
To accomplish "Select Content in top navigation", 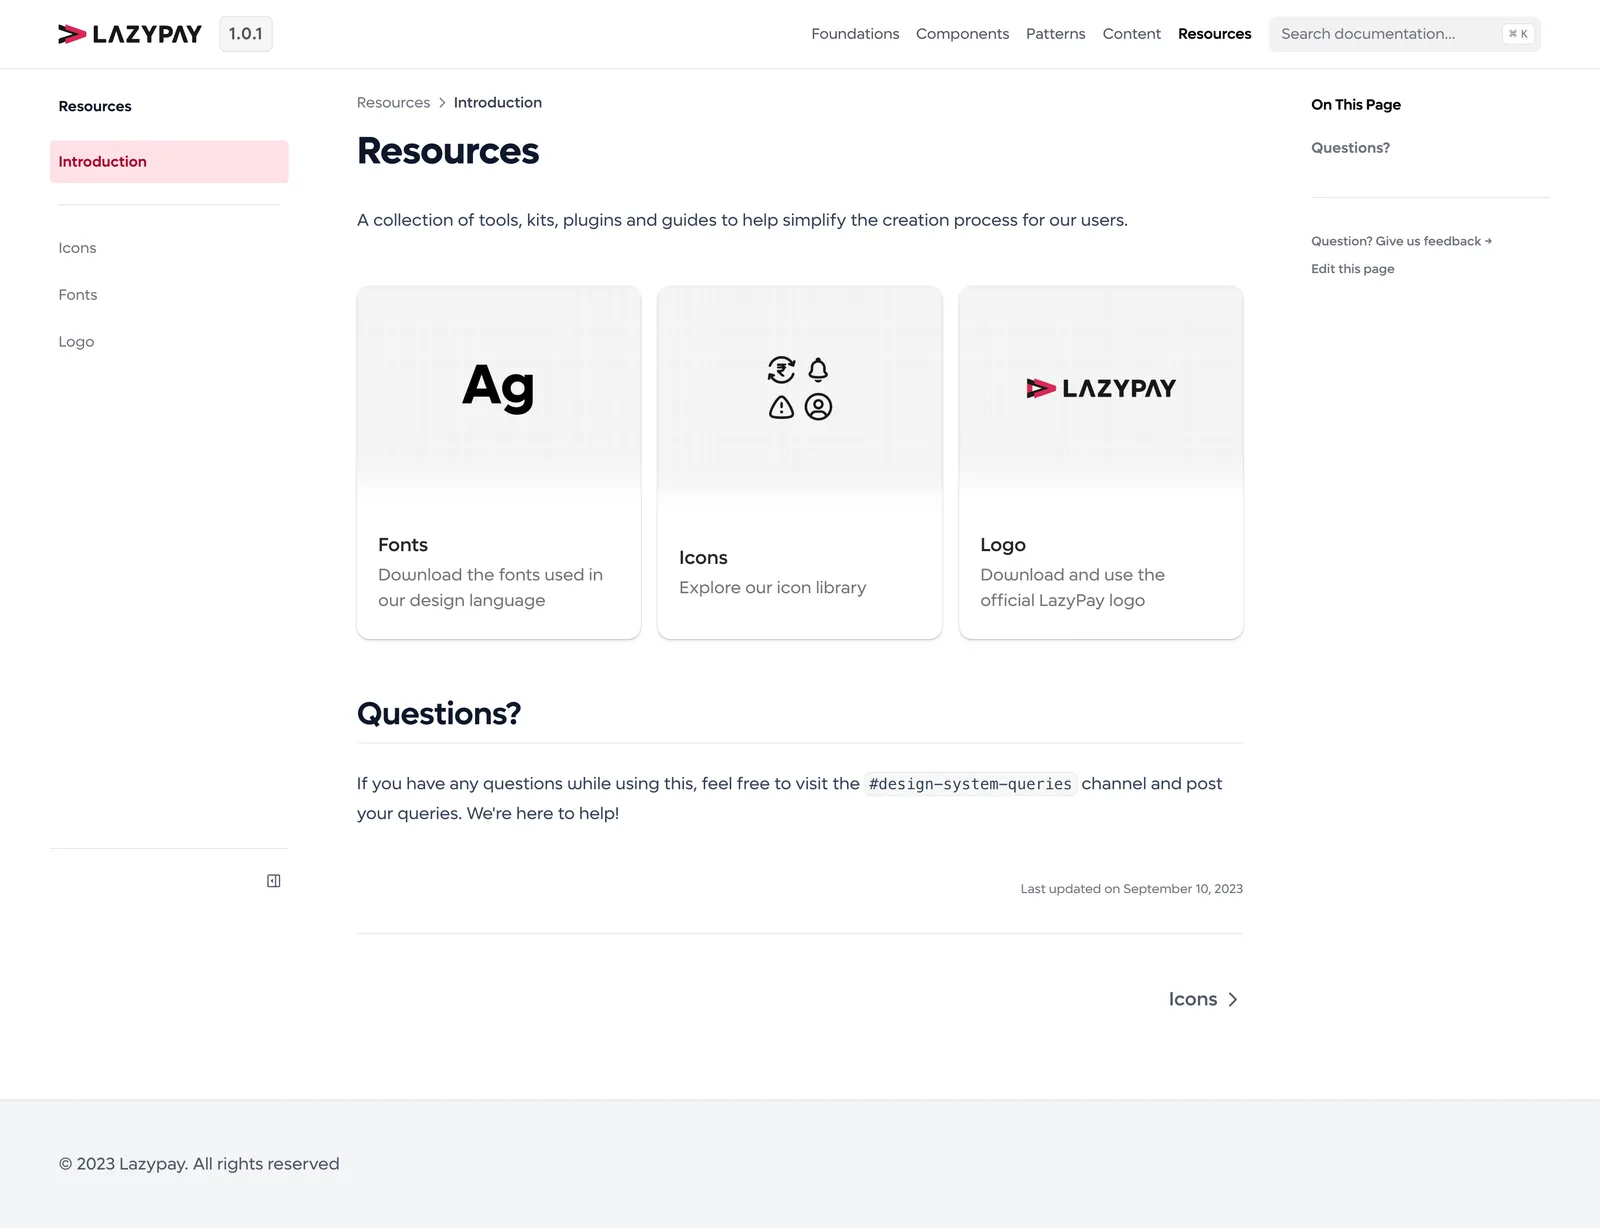I will (x=1131, y=34).
